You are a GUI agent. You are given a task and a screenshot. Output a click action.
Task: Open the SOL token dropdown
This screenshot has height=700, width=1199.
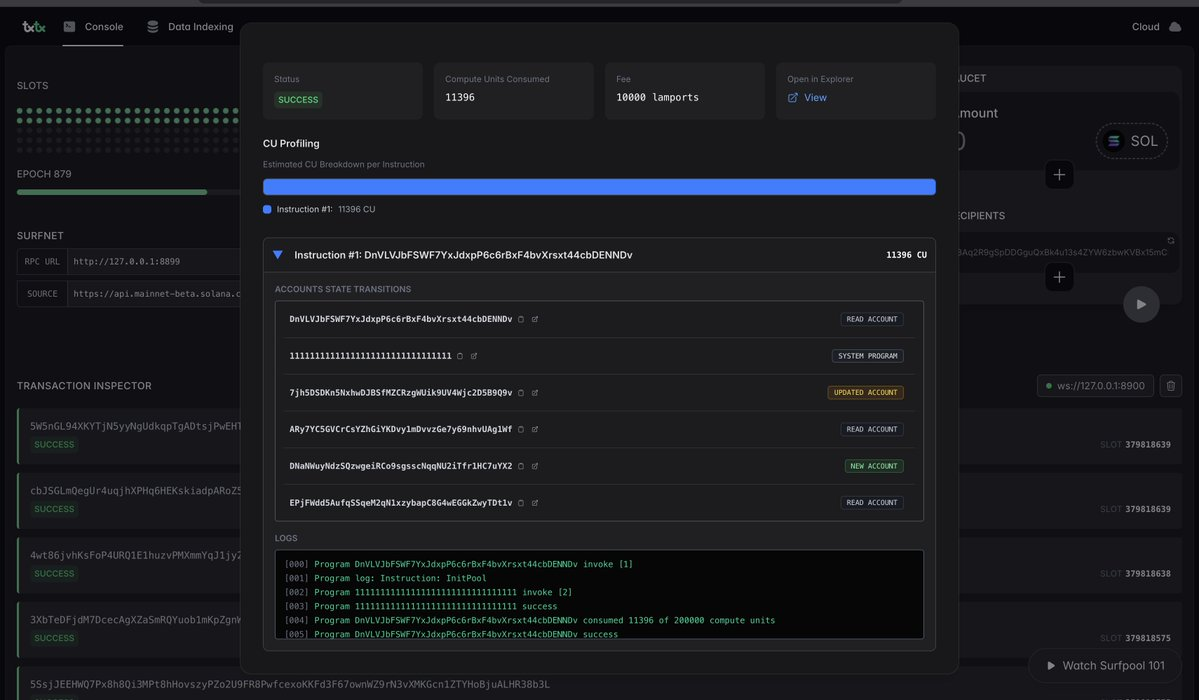[x=1133, y=141]
